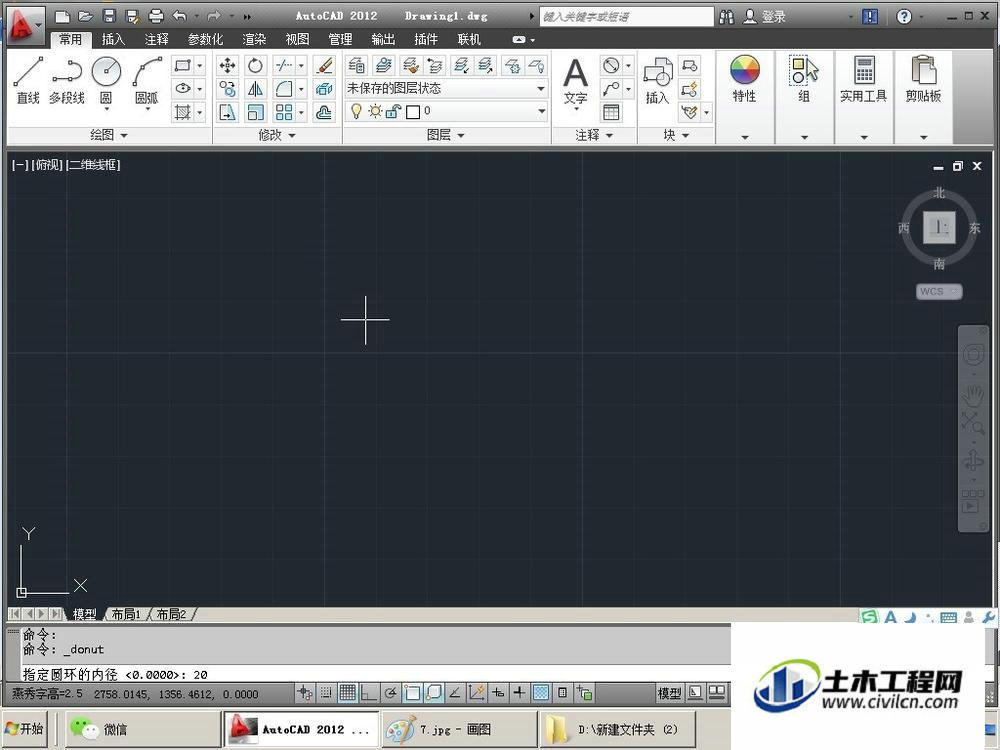1000x750 pixels.
Task: Open the Annotate (注释) ribbon tab
Action: (156, 40)
